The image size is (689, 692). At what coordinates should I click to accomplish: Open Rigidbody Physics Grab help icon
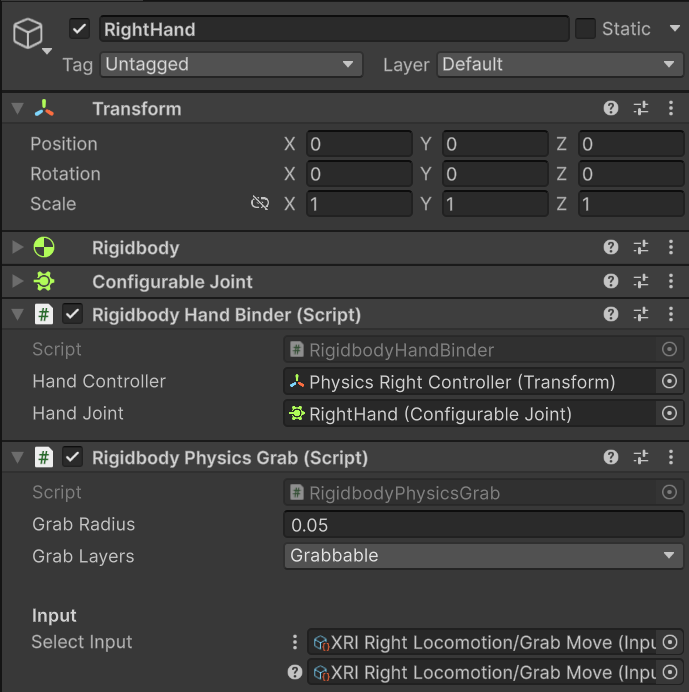point(611,457)
